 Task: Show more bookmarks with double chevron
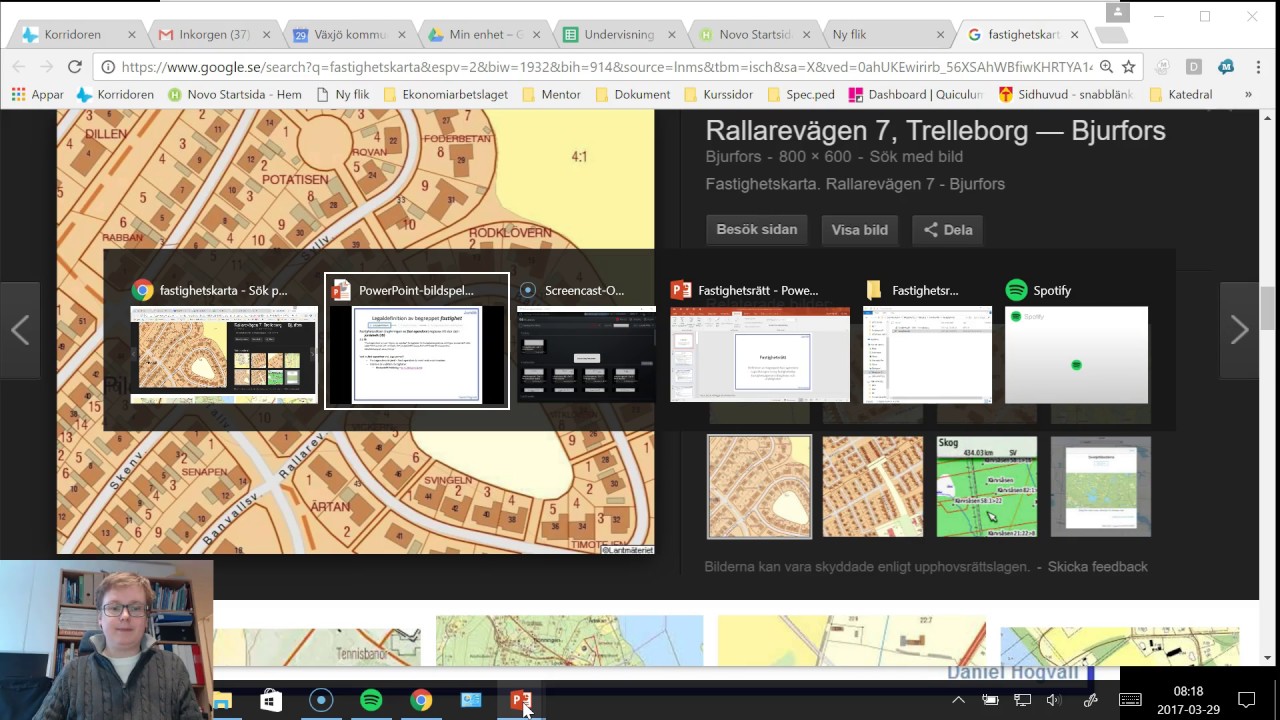click(1248, 95)
